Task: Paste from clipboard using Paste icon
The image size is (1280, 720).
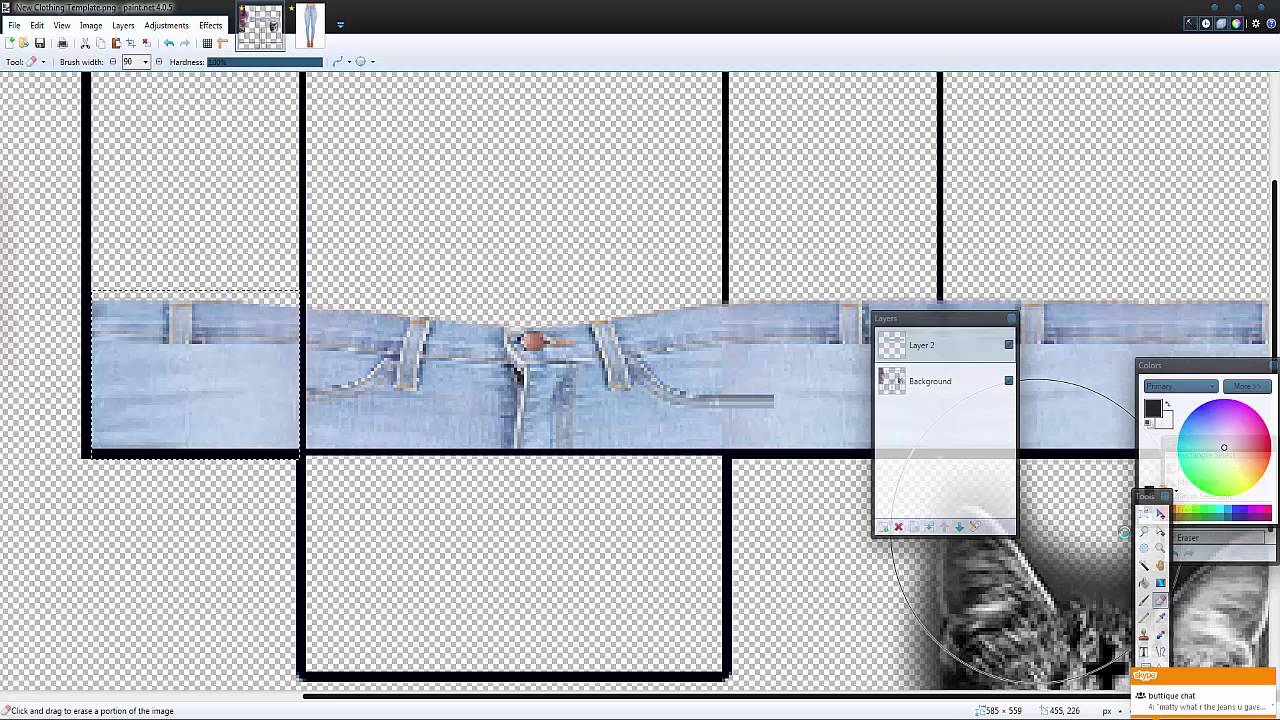Action: tap(116, 43)
